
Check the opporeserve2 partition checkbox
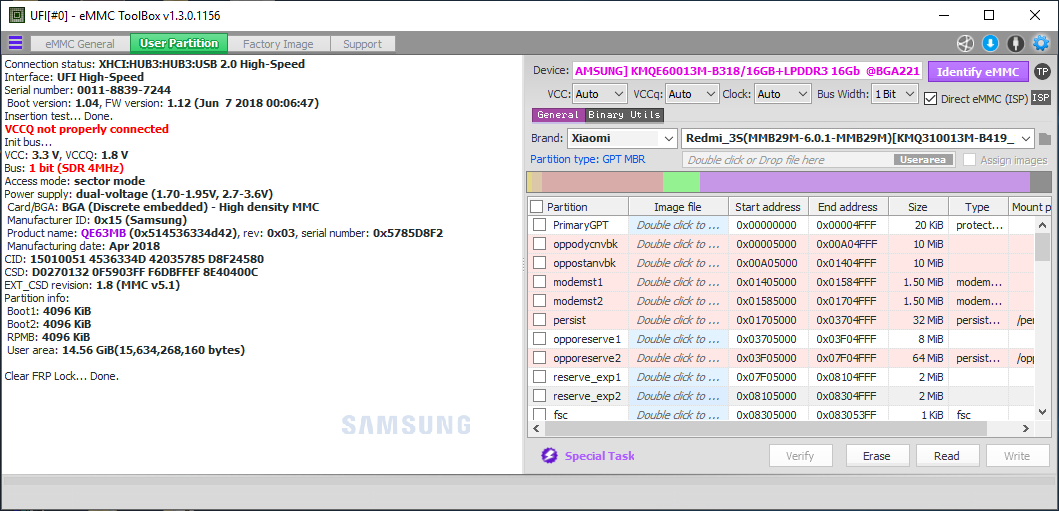click(x=539, y=357)
